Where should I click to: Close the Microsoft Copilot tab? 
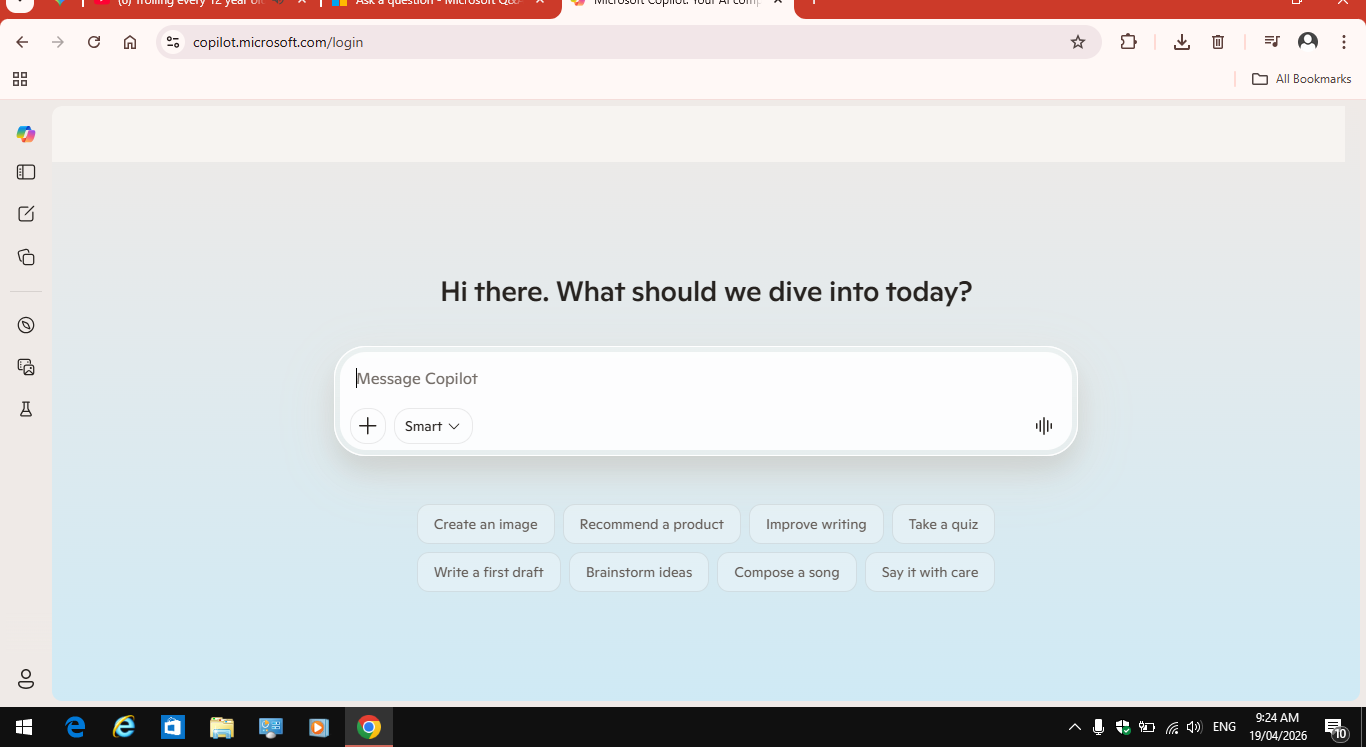[778, 2]
